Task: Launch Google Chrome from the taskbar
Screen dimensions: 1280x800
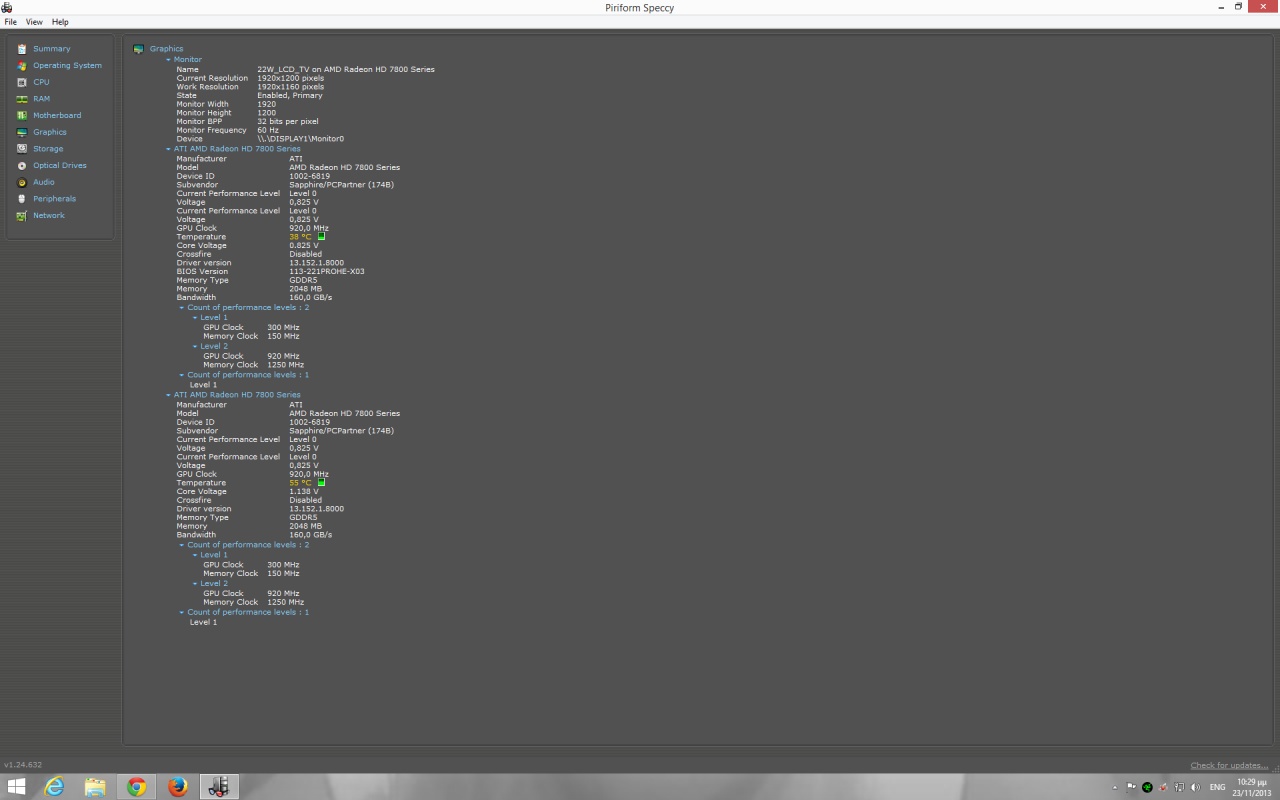Action: [x=136, y=787]
